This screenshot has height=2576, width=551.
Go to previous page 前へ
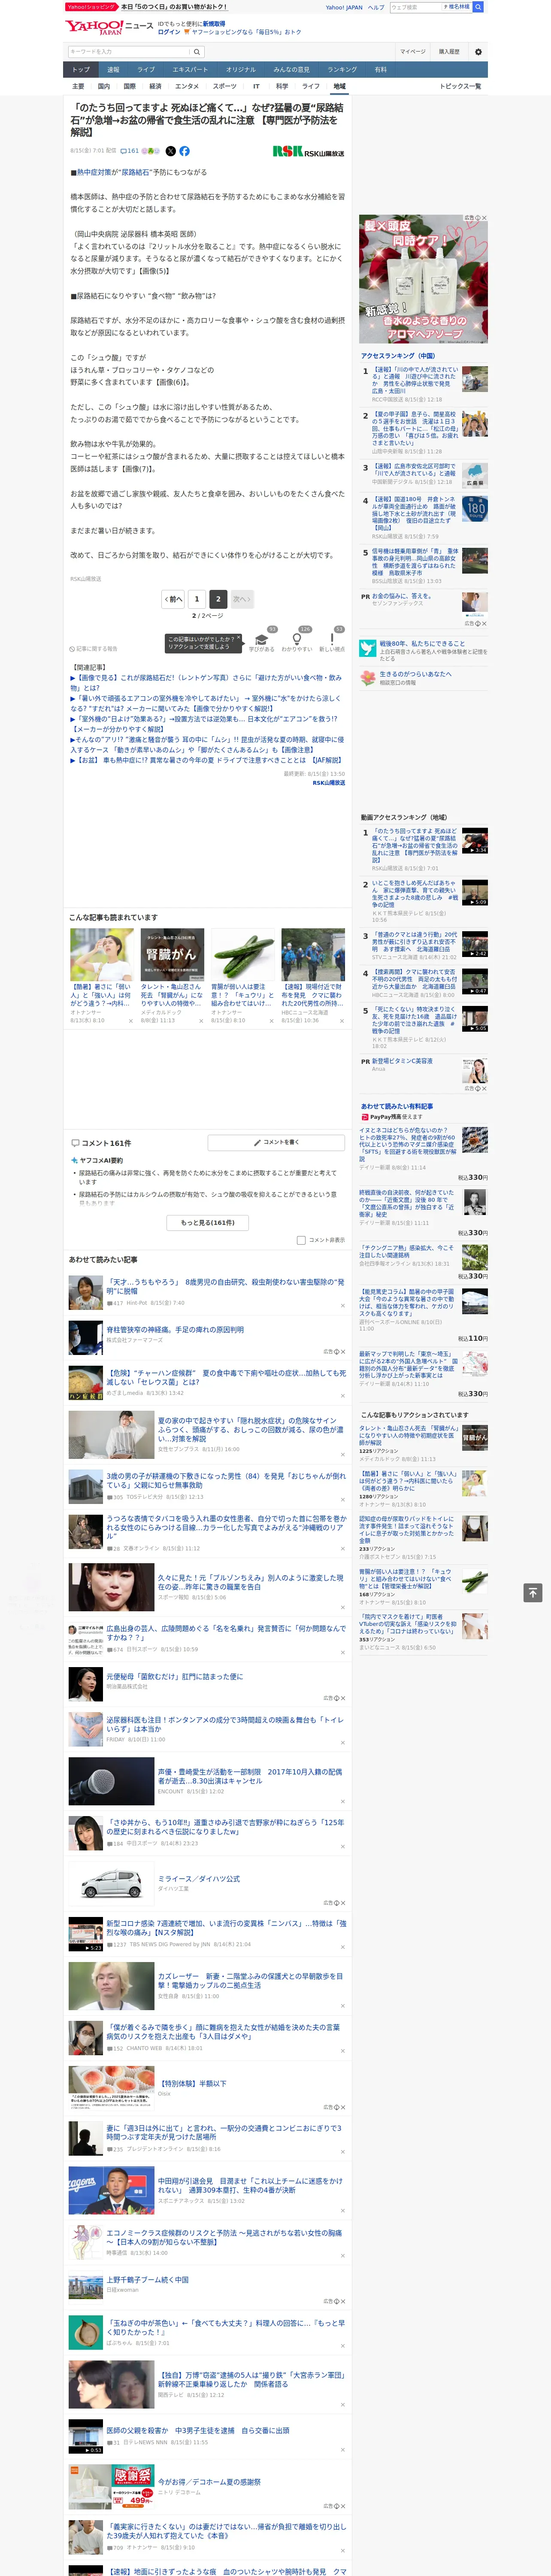174,599
